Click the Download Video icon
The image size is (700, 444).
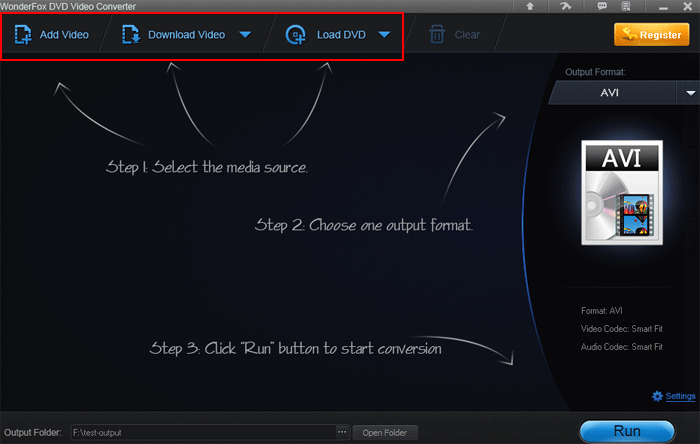pos(131,34)
